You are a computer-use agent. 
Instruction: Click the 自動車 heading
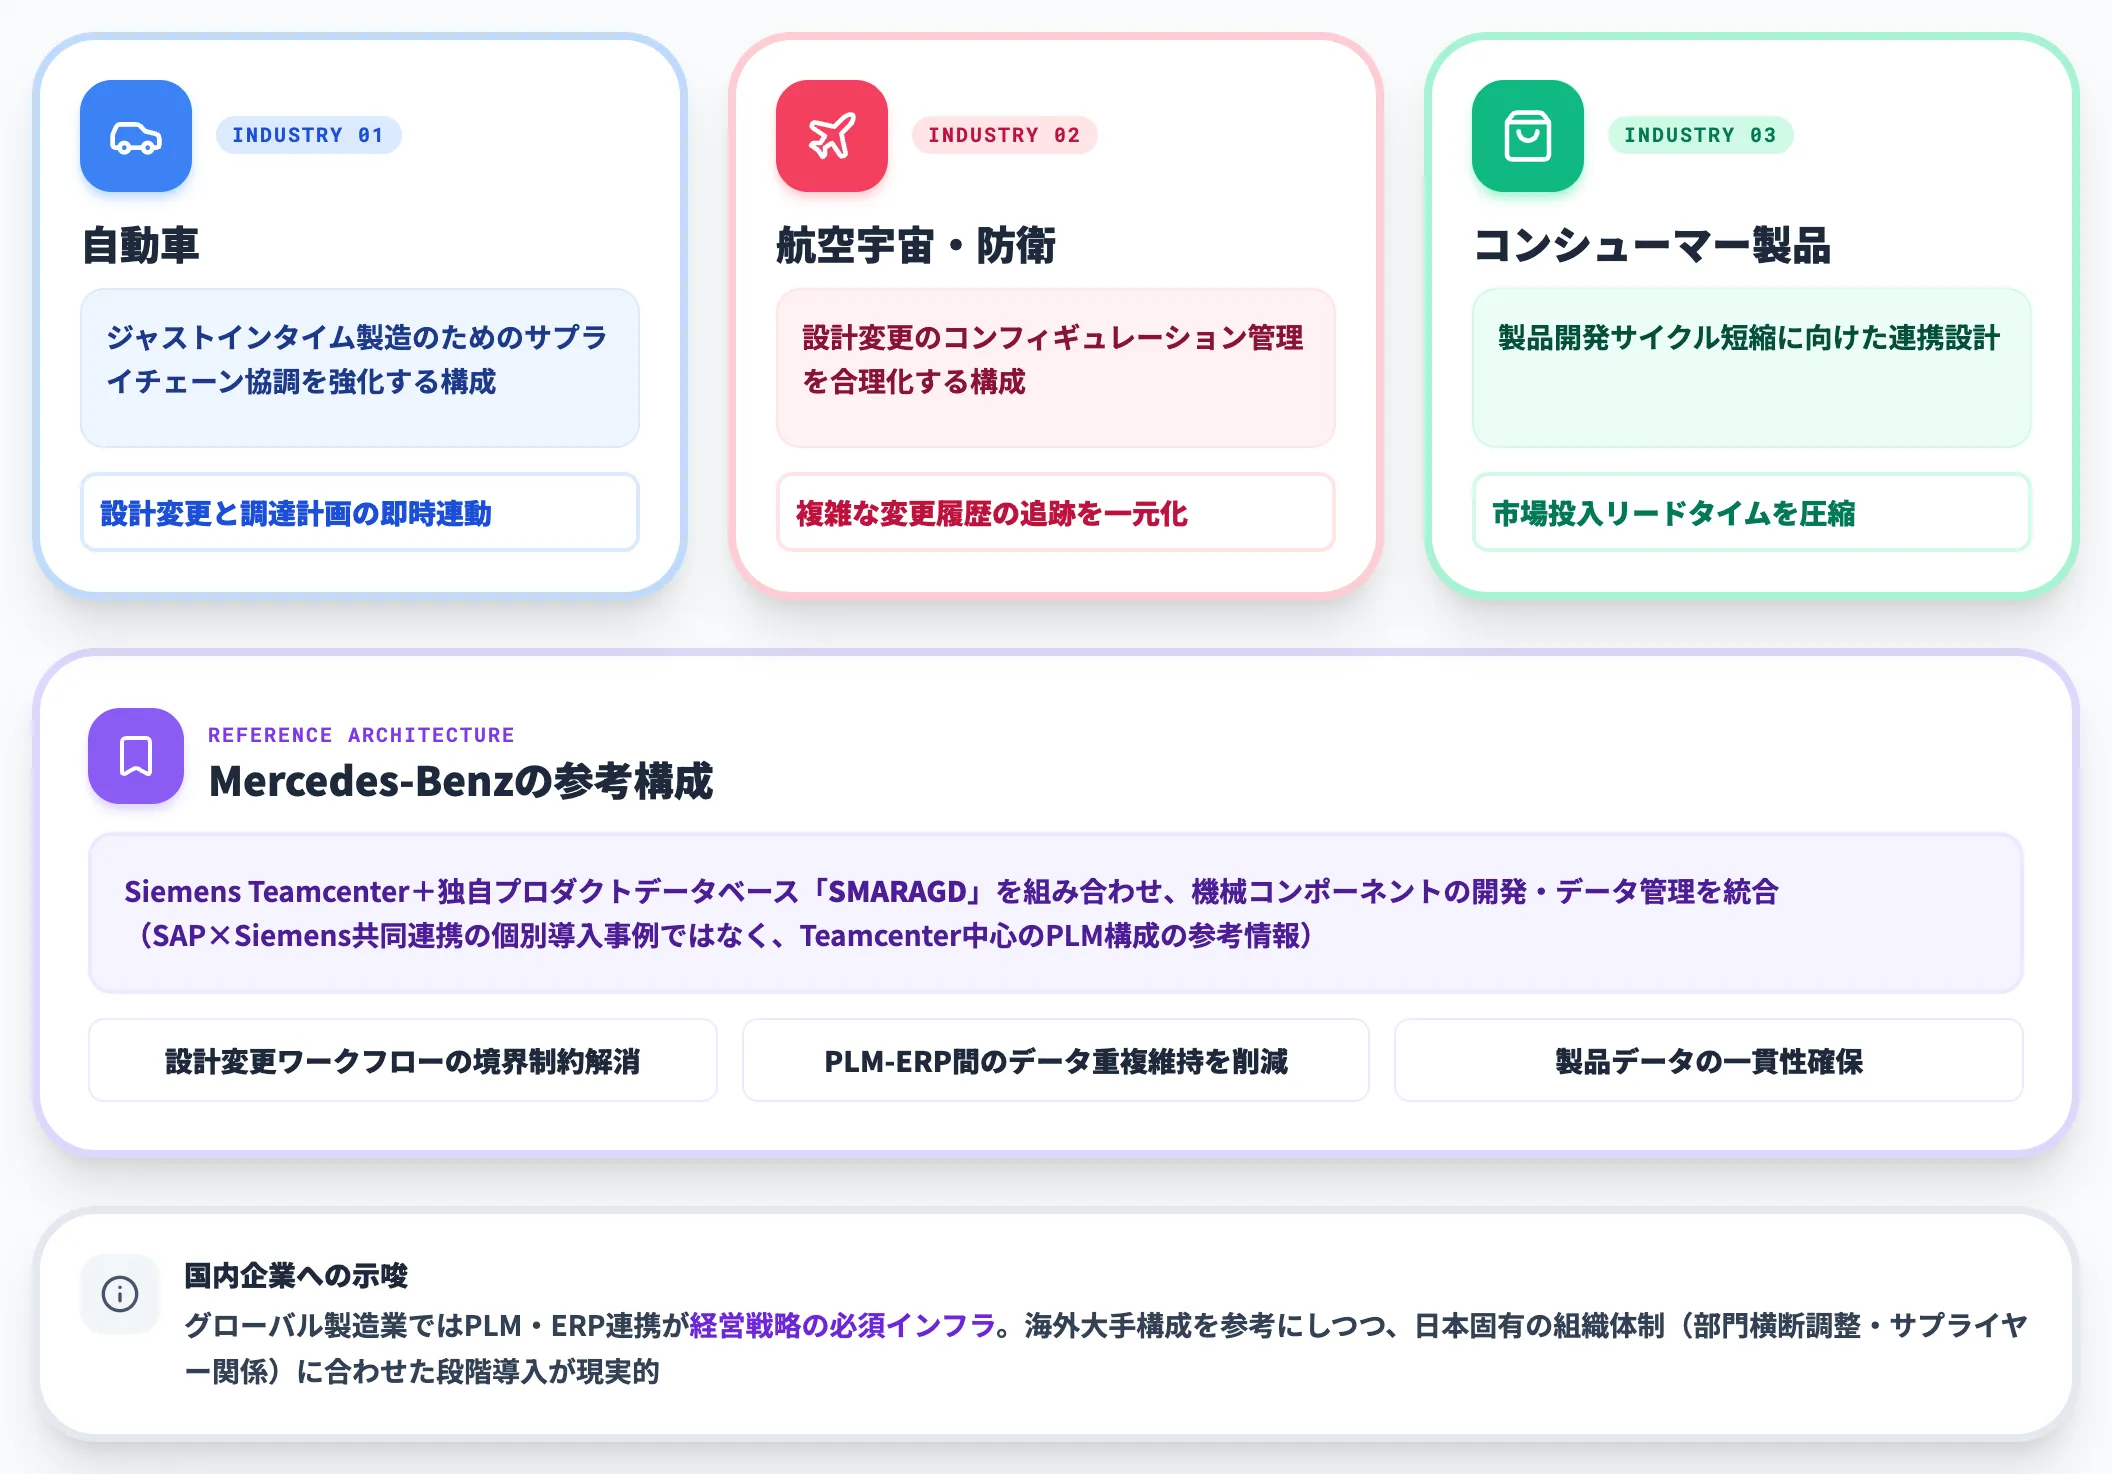tap(141, 245)
